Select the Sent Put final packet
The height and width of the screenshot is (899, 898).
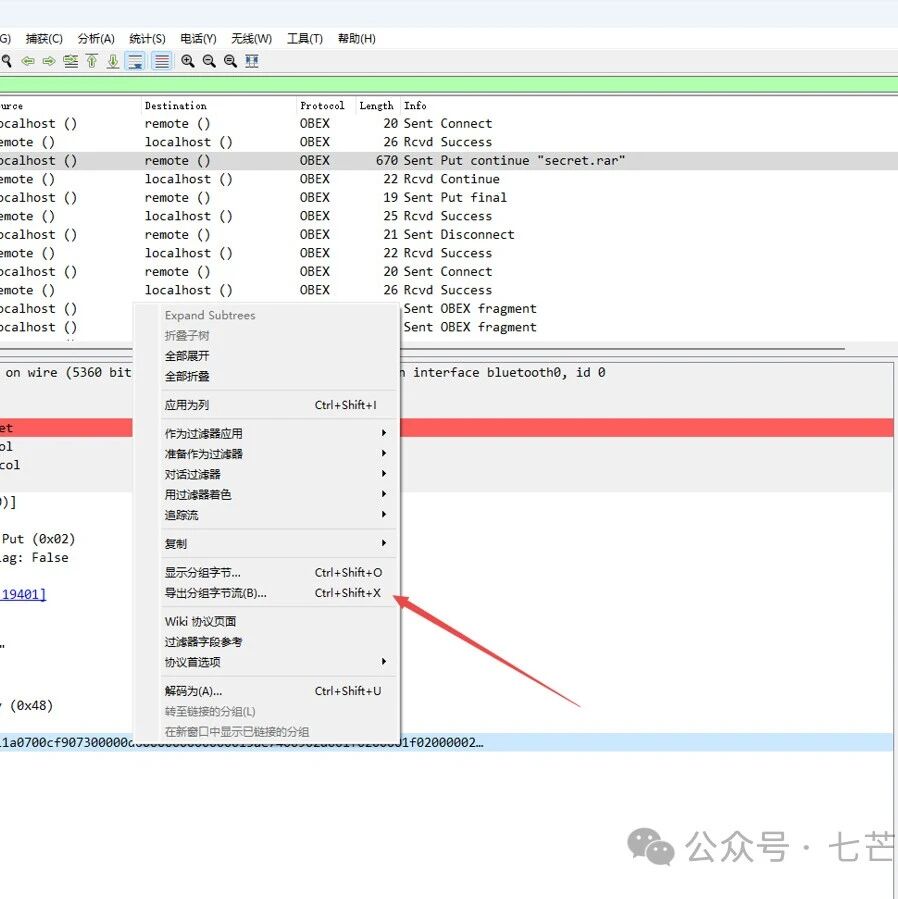coord(449,197)
